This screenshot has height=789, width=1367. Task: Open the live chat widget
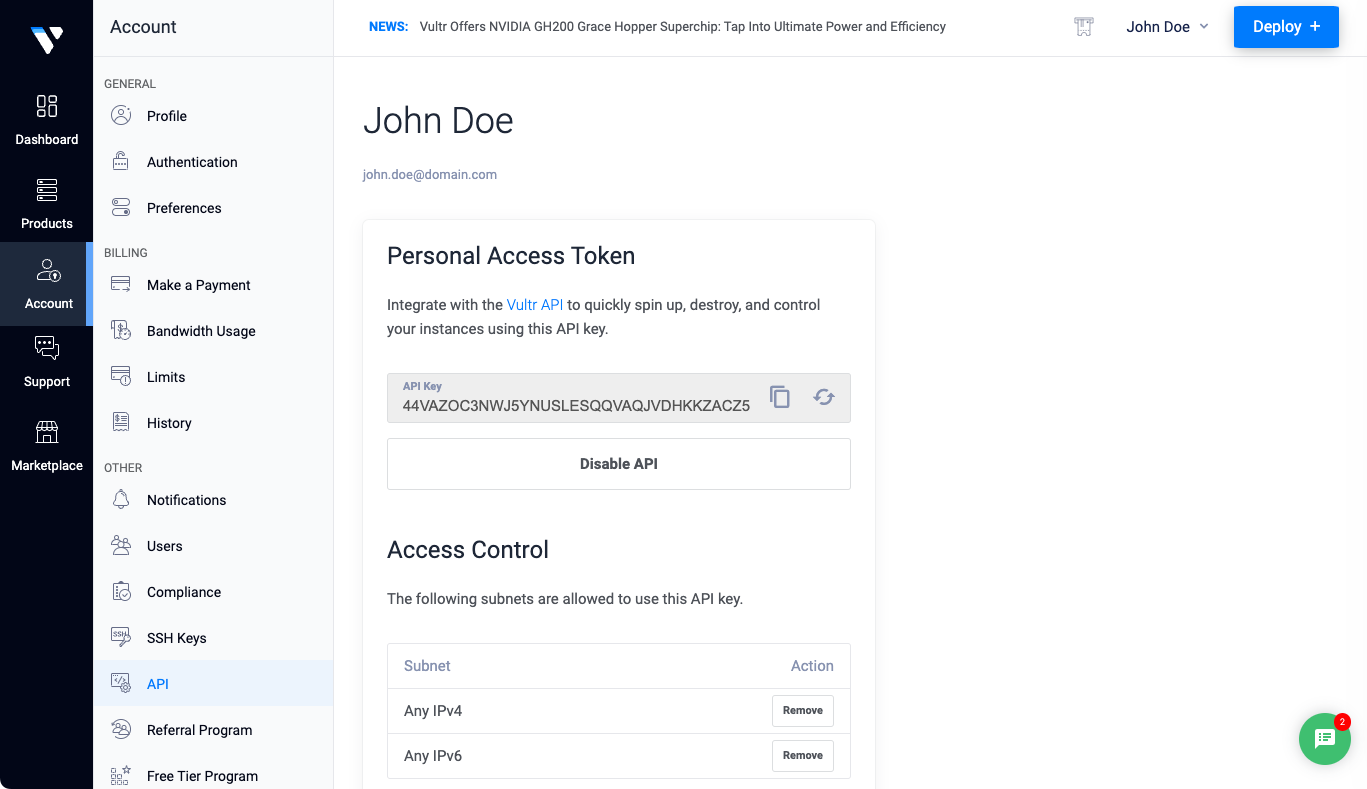click(1324, 739)
